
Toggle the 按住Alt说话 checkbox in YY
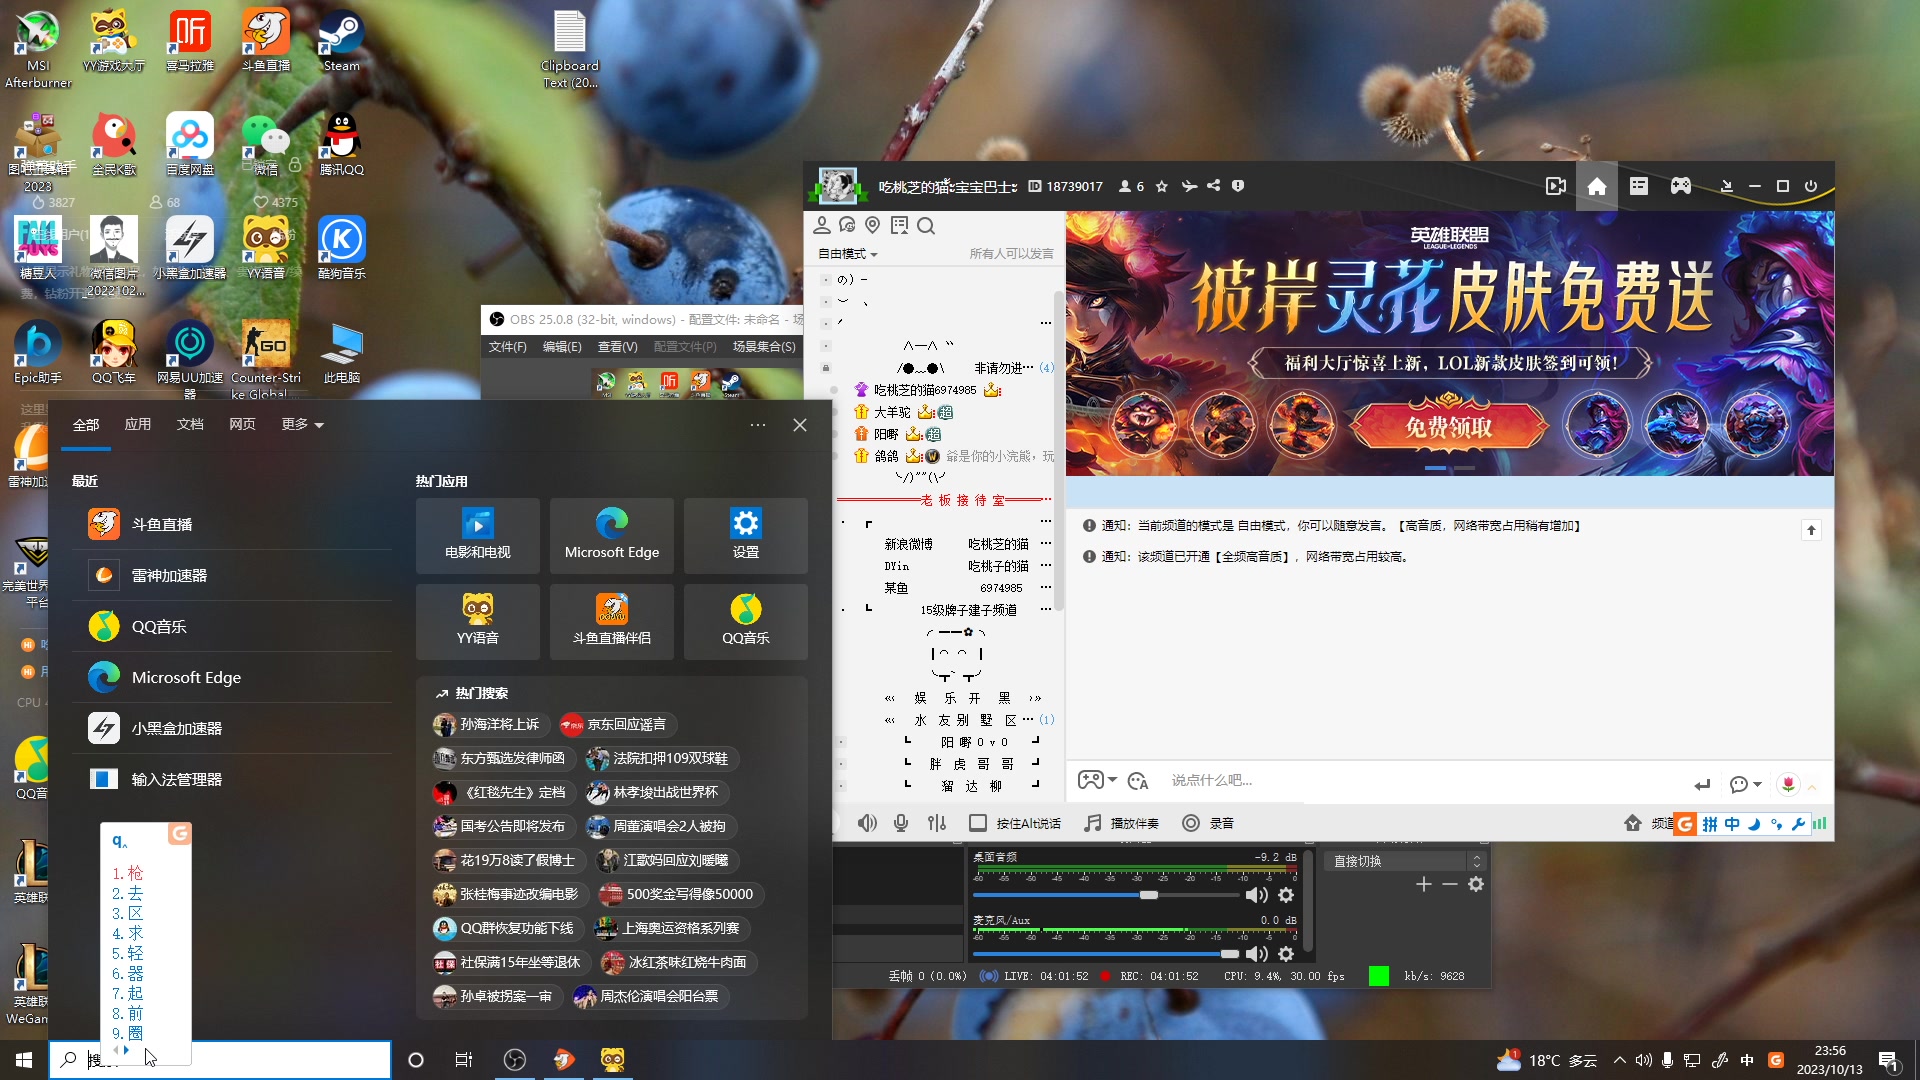tap(978, 823)
